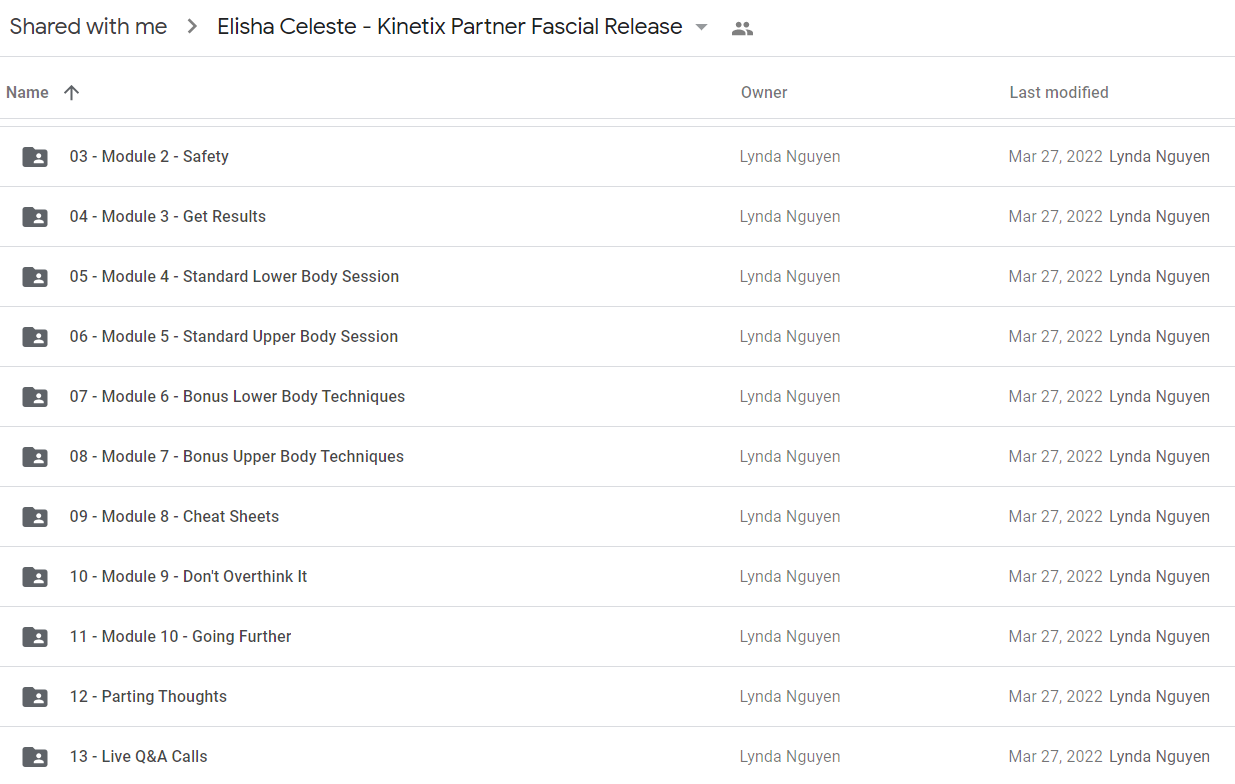Viewport: 1235px width, 784px height.
Task: Click the breadcrumb chevron after Shared with me
Action: click(x=192, y=27)
